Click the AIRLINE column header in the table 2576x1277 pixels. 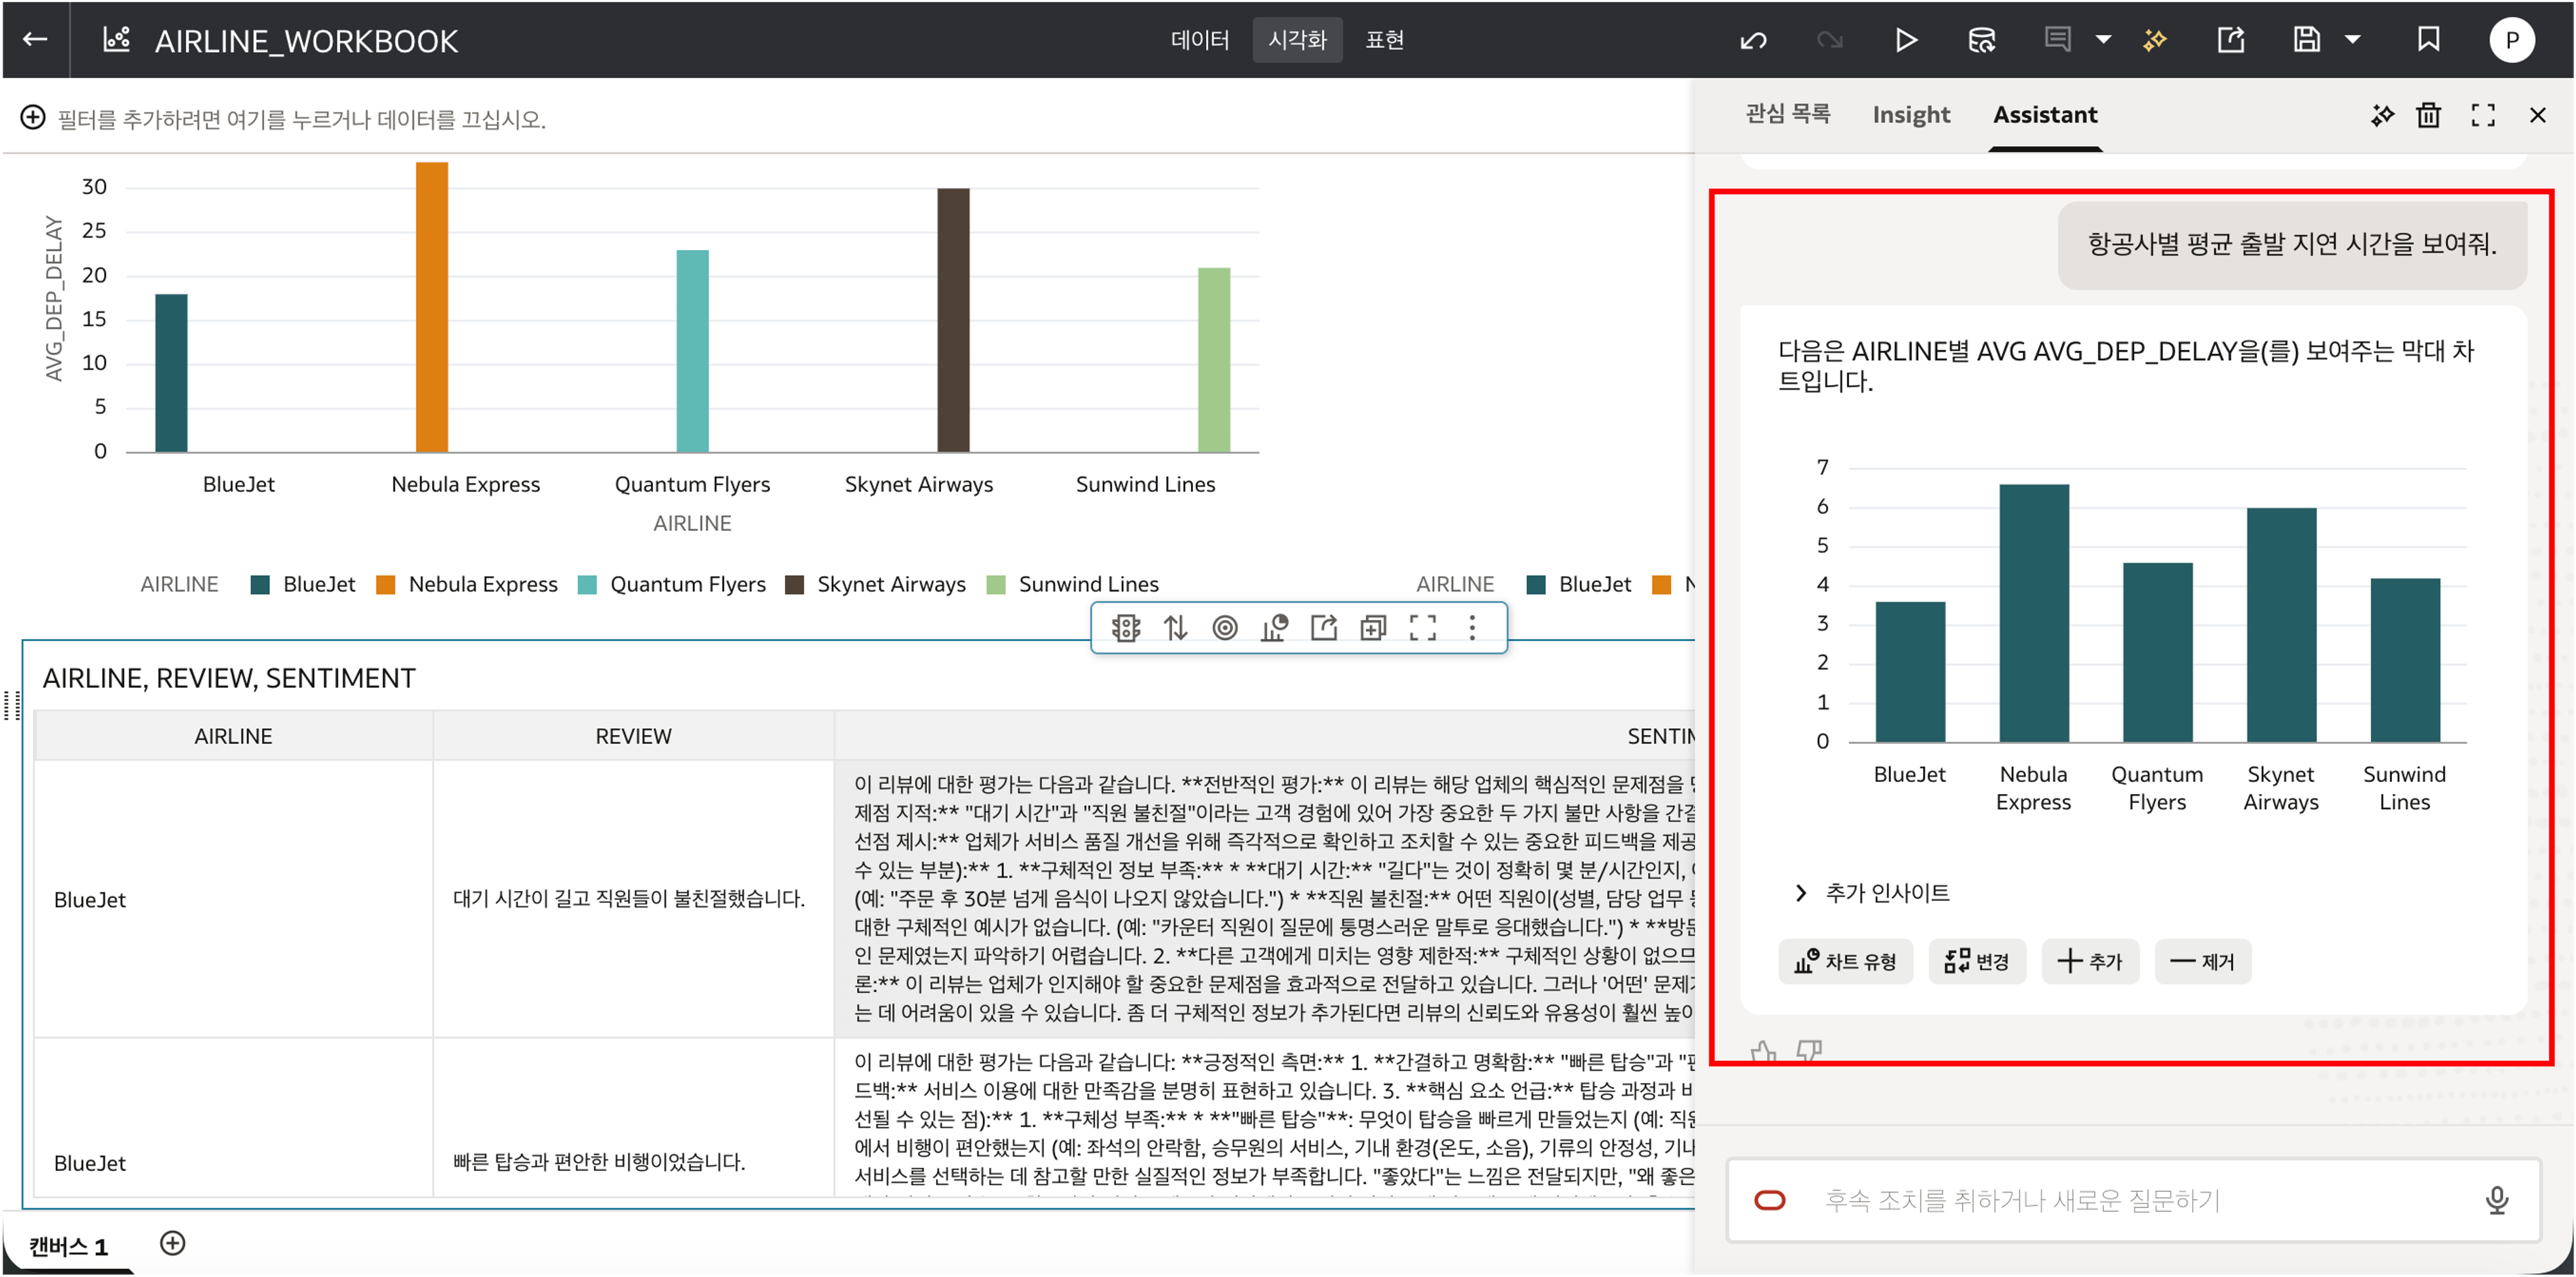[233, 736]
